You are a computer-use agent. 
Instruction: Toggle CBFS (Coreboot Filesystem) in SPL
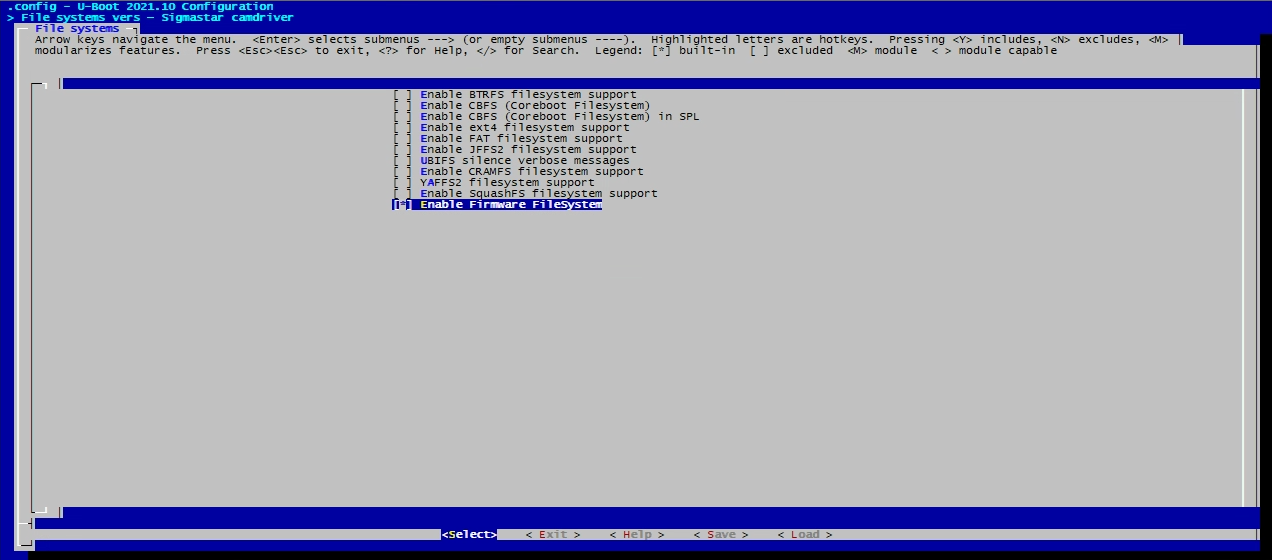(x=402, y=117)
